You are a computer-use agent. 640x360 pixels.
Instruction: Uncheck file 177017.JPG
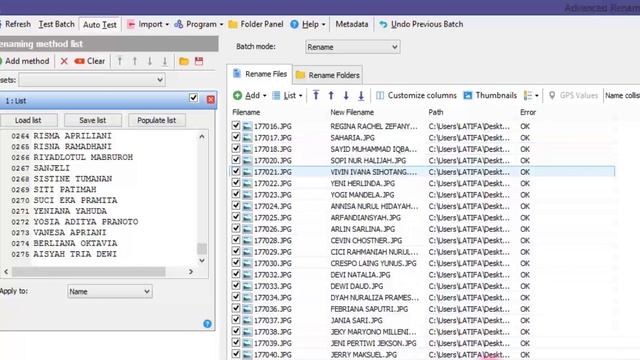236,137
